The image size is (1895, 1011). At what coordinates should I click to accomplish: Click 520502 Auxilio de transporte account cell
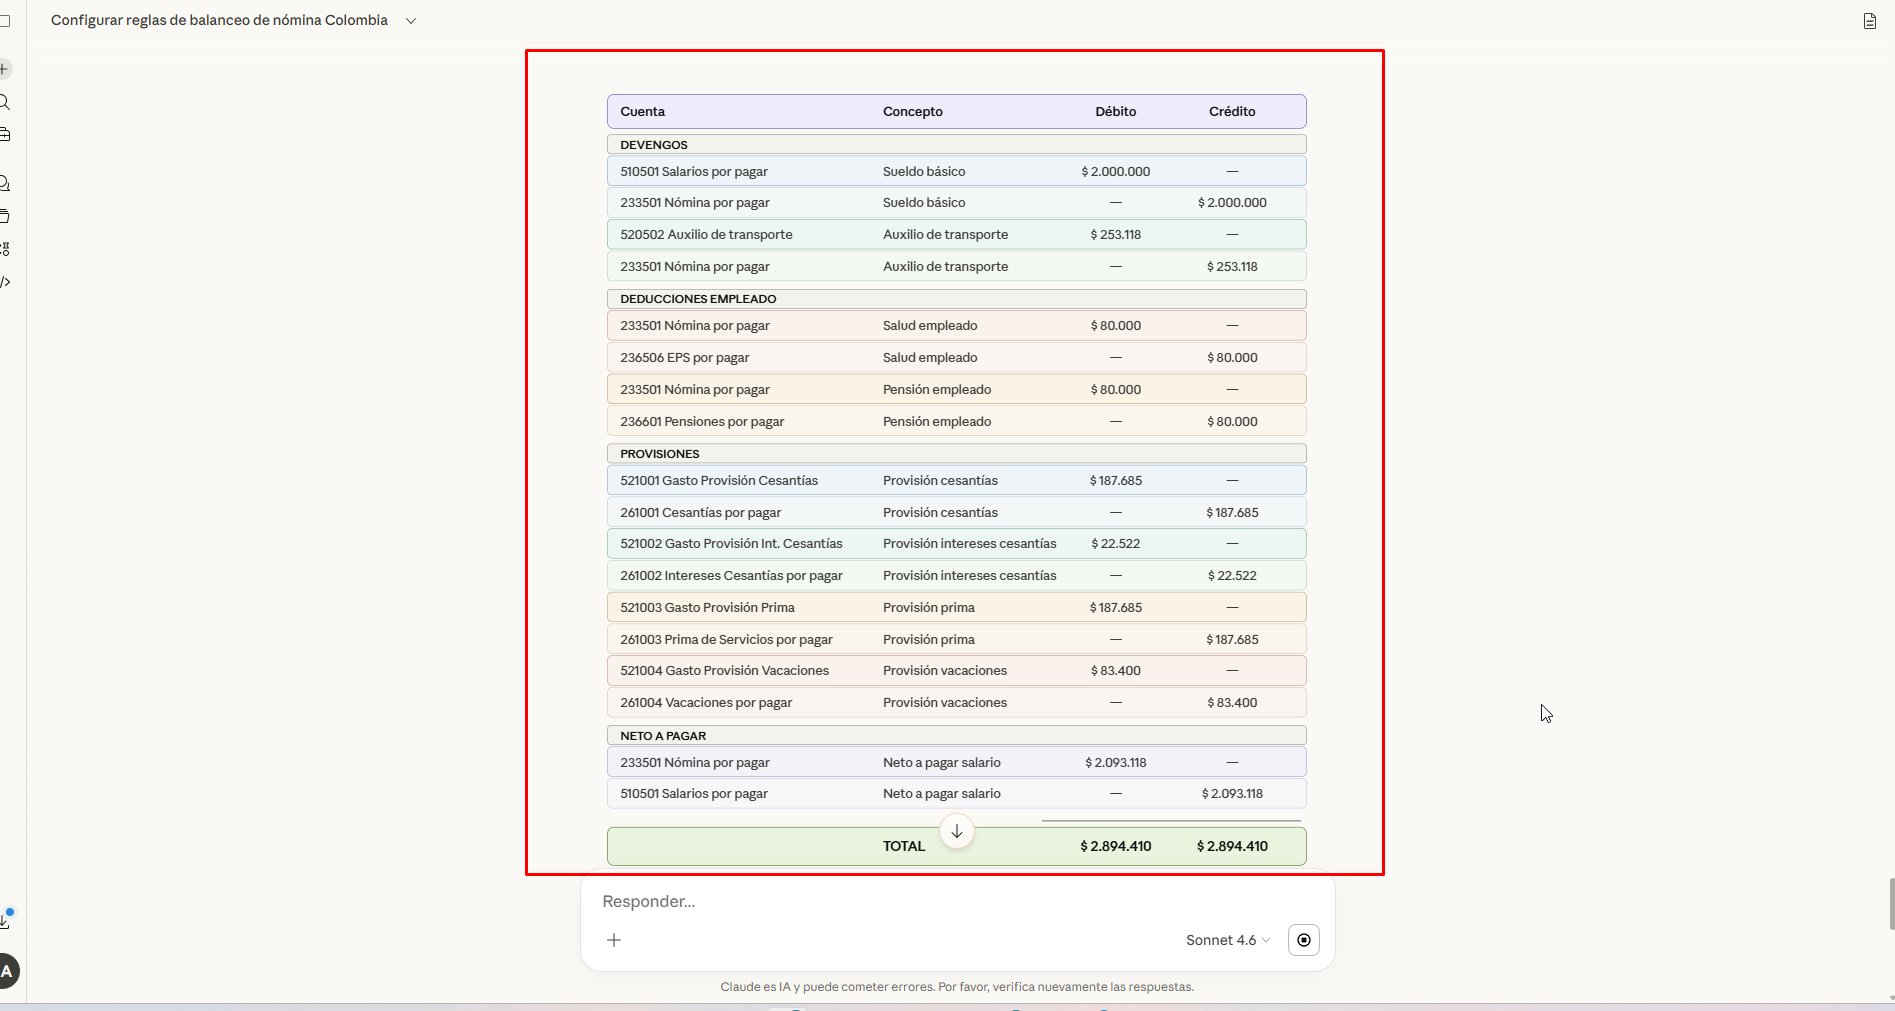[x=706, y=234]
